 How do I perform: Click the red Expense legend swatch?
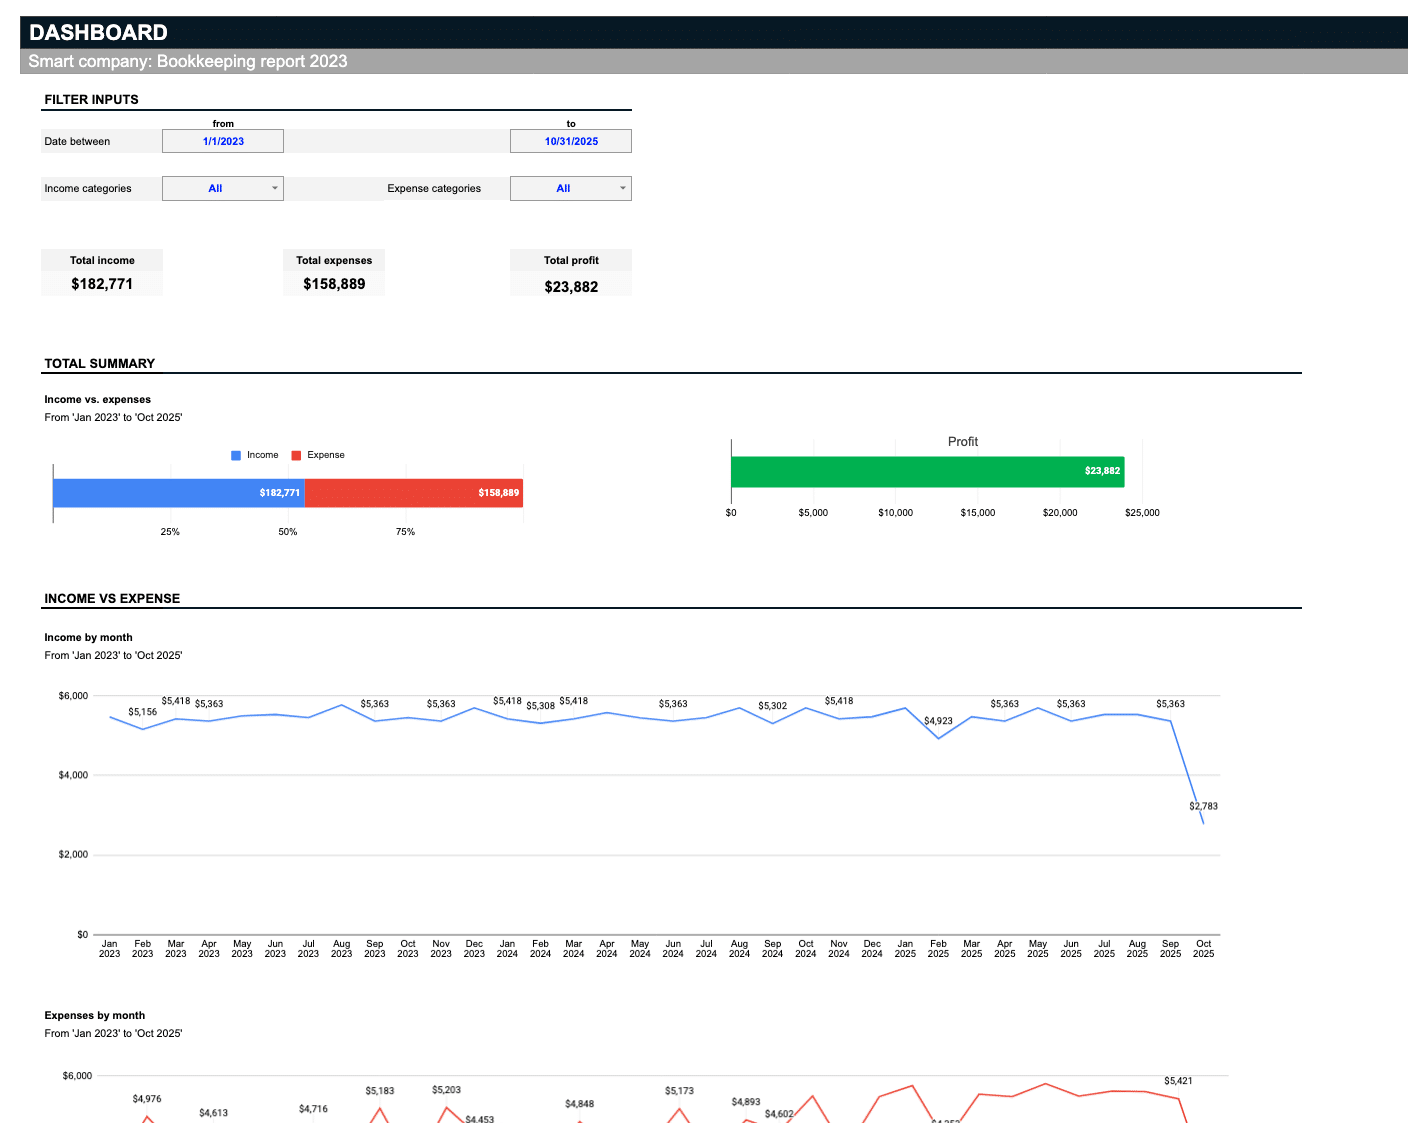click(x=296, y=455)
